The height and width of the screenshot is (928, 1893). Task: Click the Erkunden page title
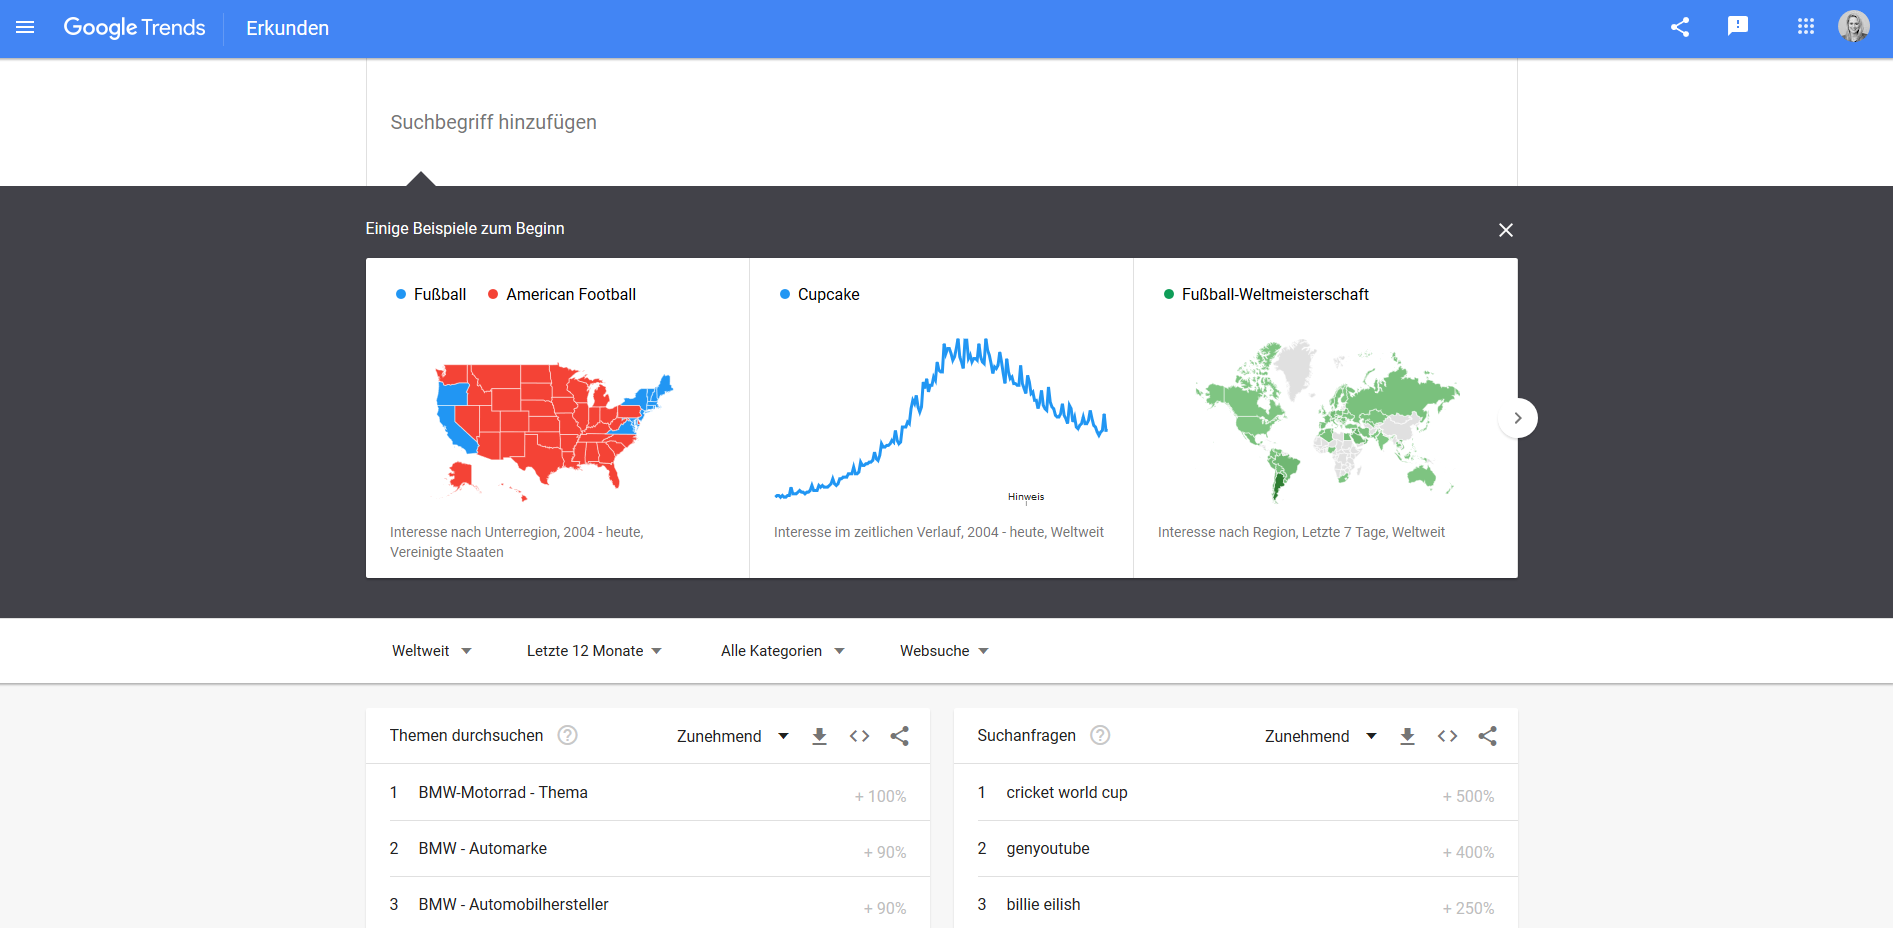[287, 28]
